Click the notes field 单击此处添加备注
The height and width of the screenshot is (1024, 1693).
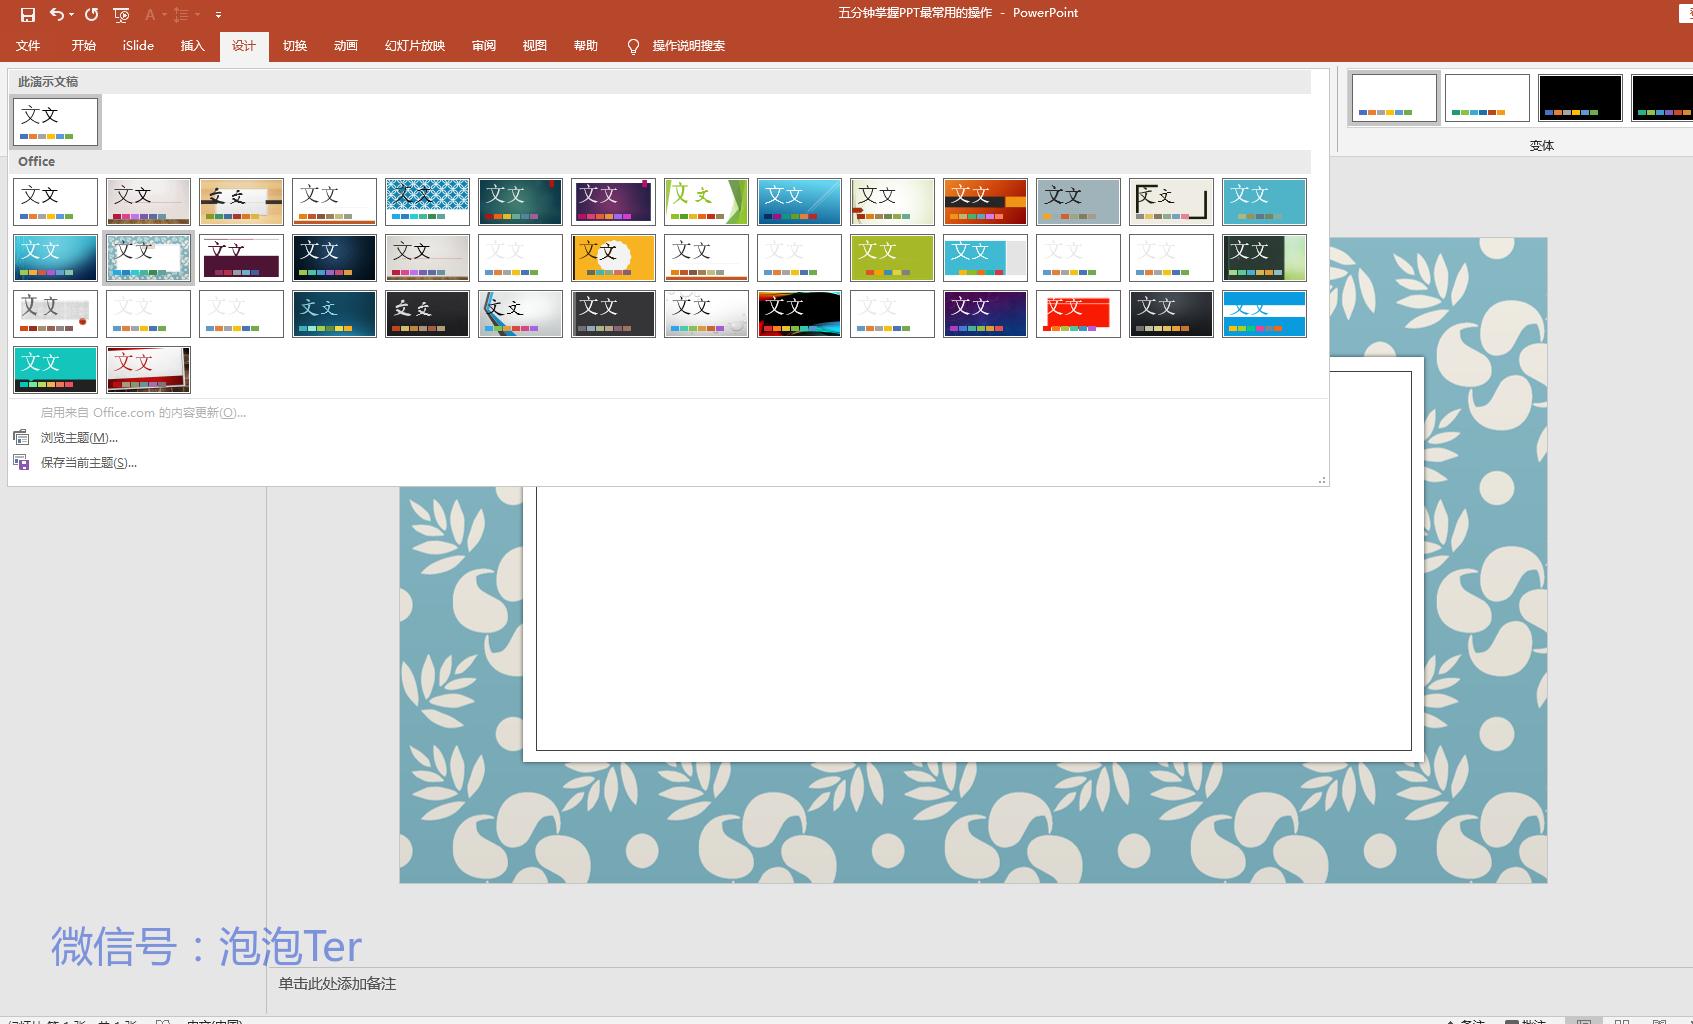pyautogui.click(x=337, y=984)
